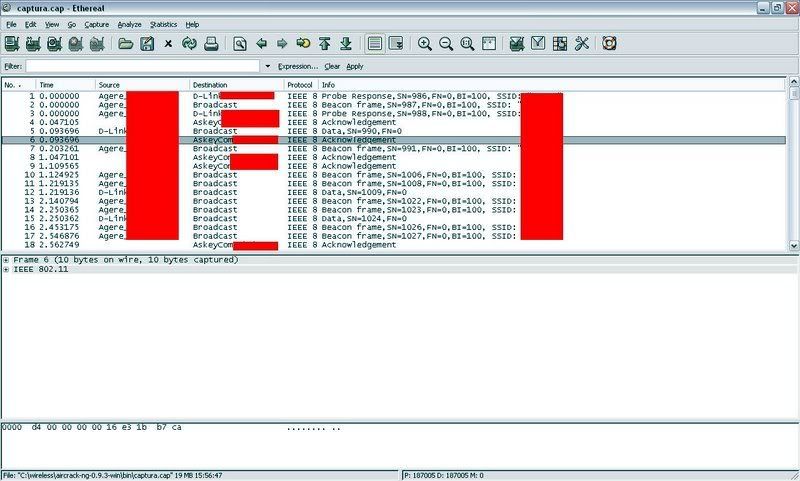Image resolution: width=800 pixels, height=481 pixels.
Task: Sort by the Protocol column header
Action: click(301, 85)
